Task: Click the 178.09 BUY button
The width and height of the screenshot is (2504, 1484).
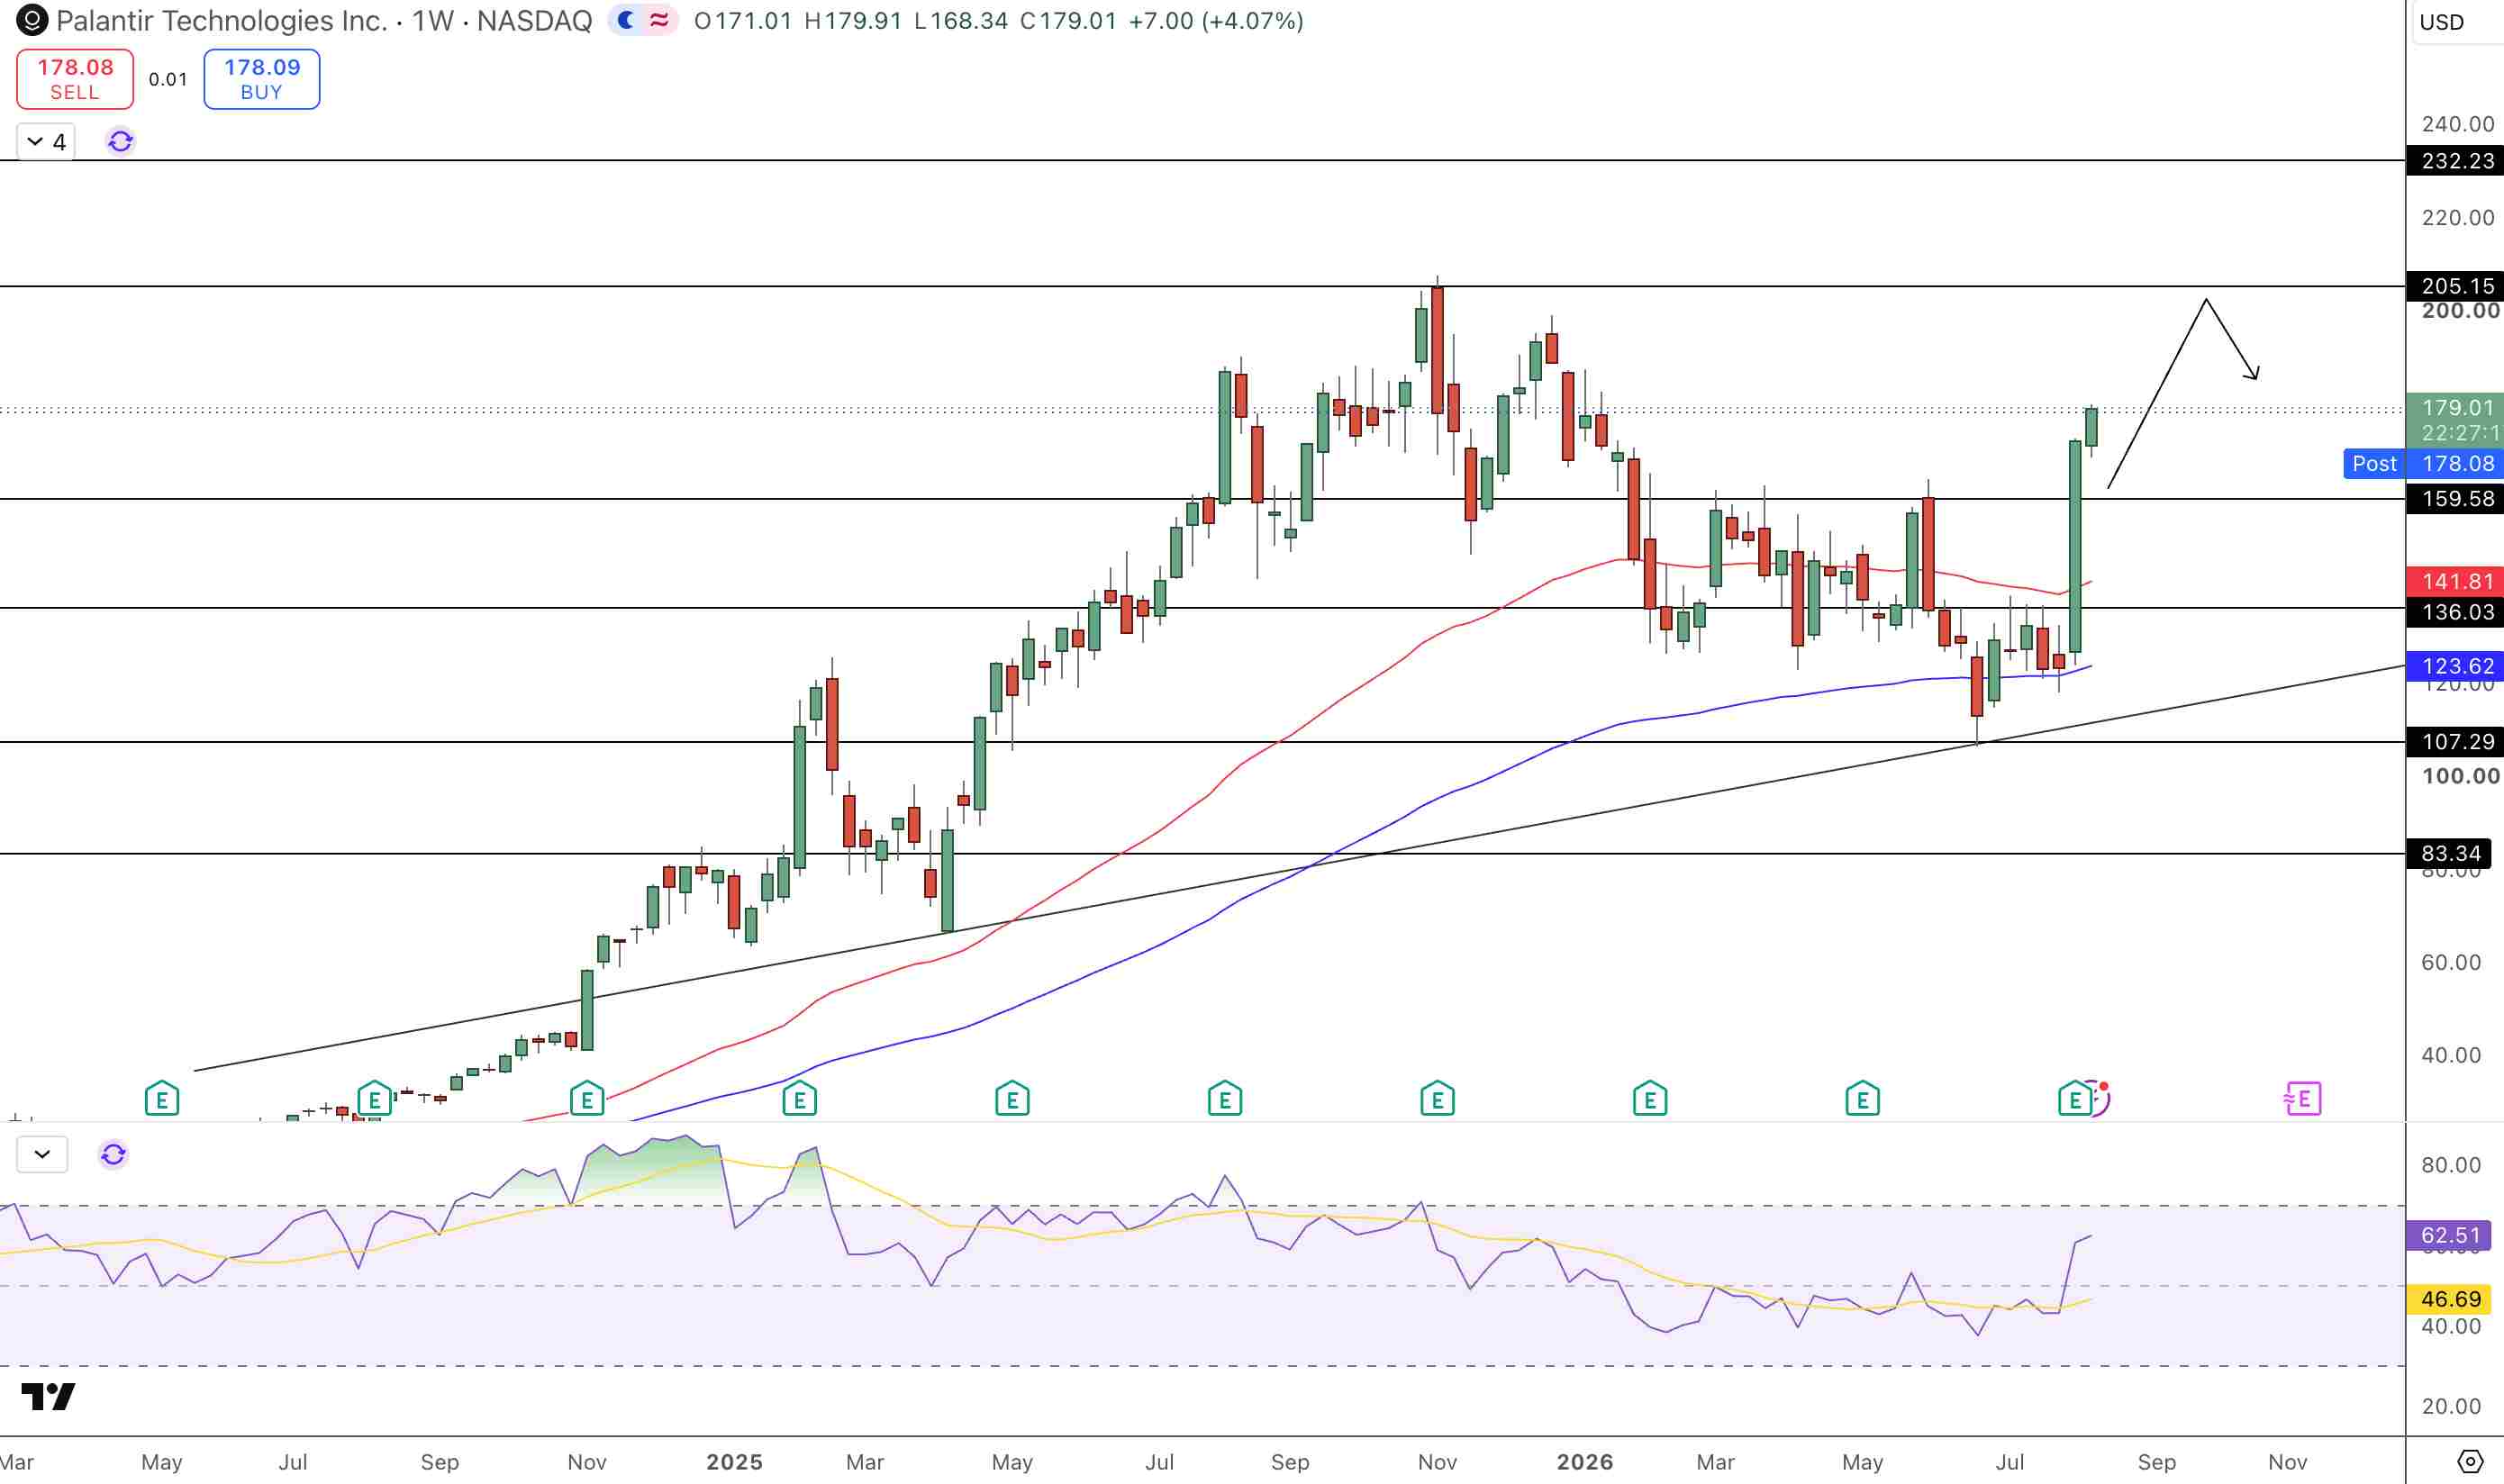Action: 262,79
